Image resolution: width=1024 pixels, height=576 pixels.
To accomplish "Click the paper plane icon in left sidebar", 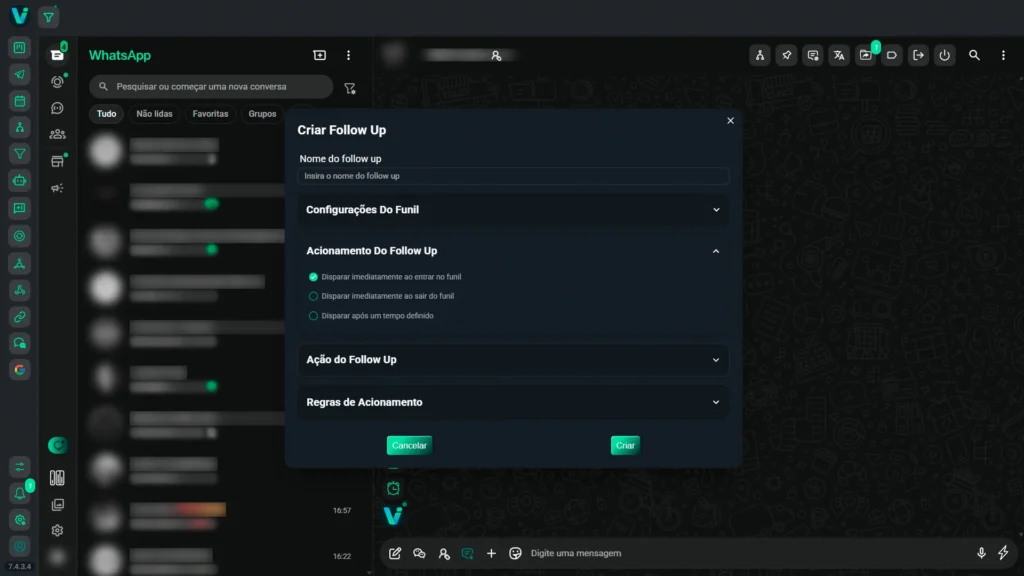I will [x=20, y=75].
